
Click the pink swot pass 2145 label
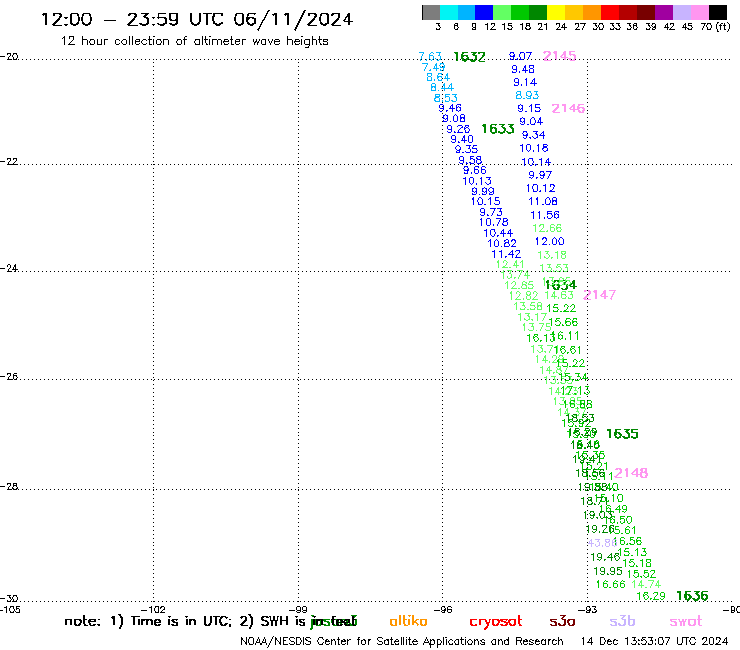tap(559, 56)
